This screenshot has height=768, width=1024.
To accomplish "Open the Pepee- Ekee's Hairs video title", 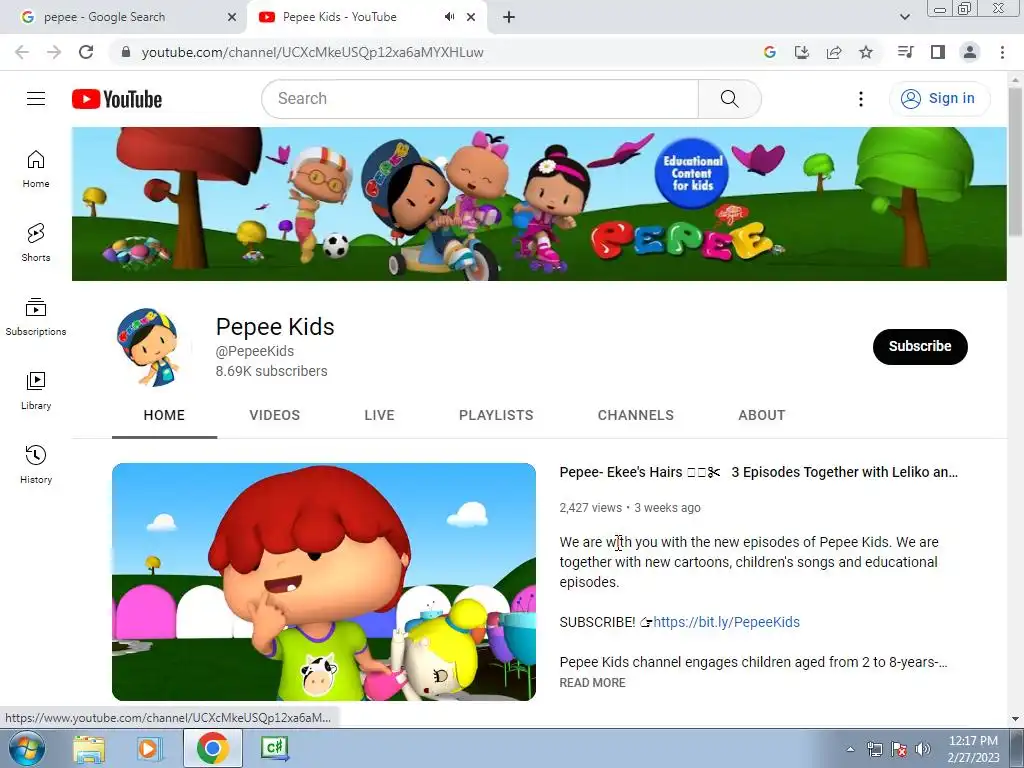I will coord(758,472).
